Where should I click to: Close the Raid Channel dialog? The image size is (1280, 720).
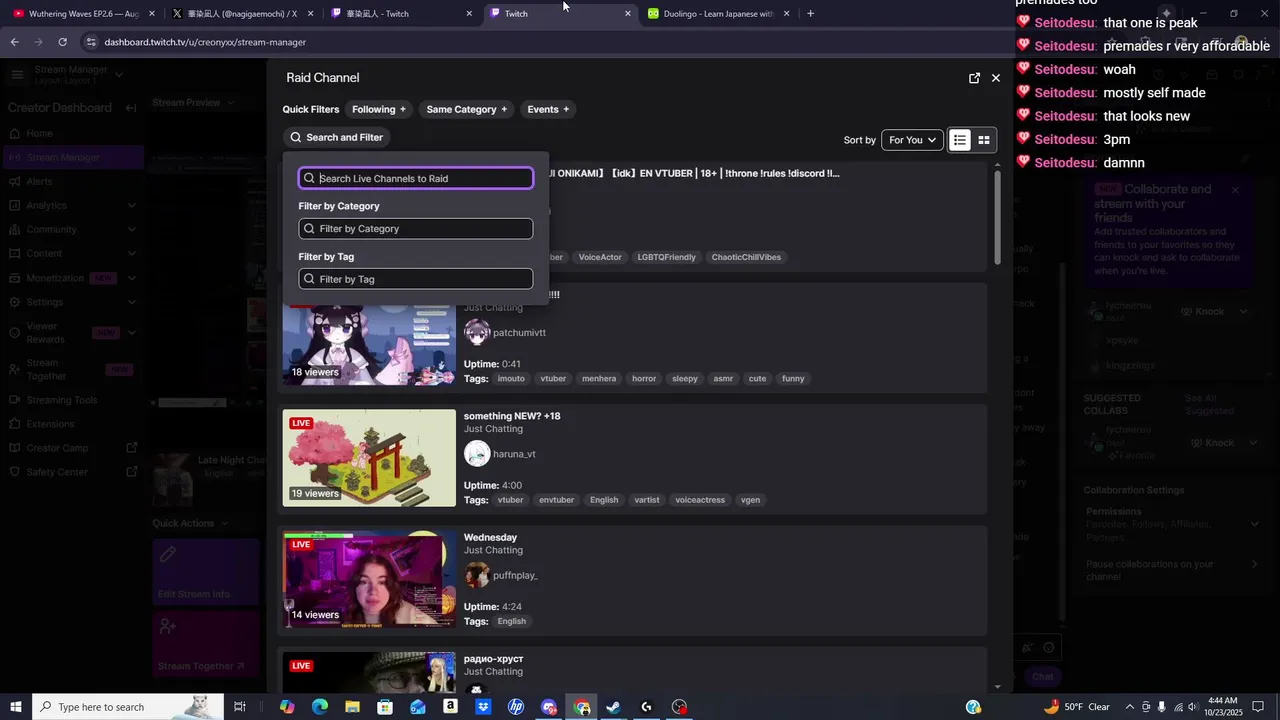(x=996, y=78)
